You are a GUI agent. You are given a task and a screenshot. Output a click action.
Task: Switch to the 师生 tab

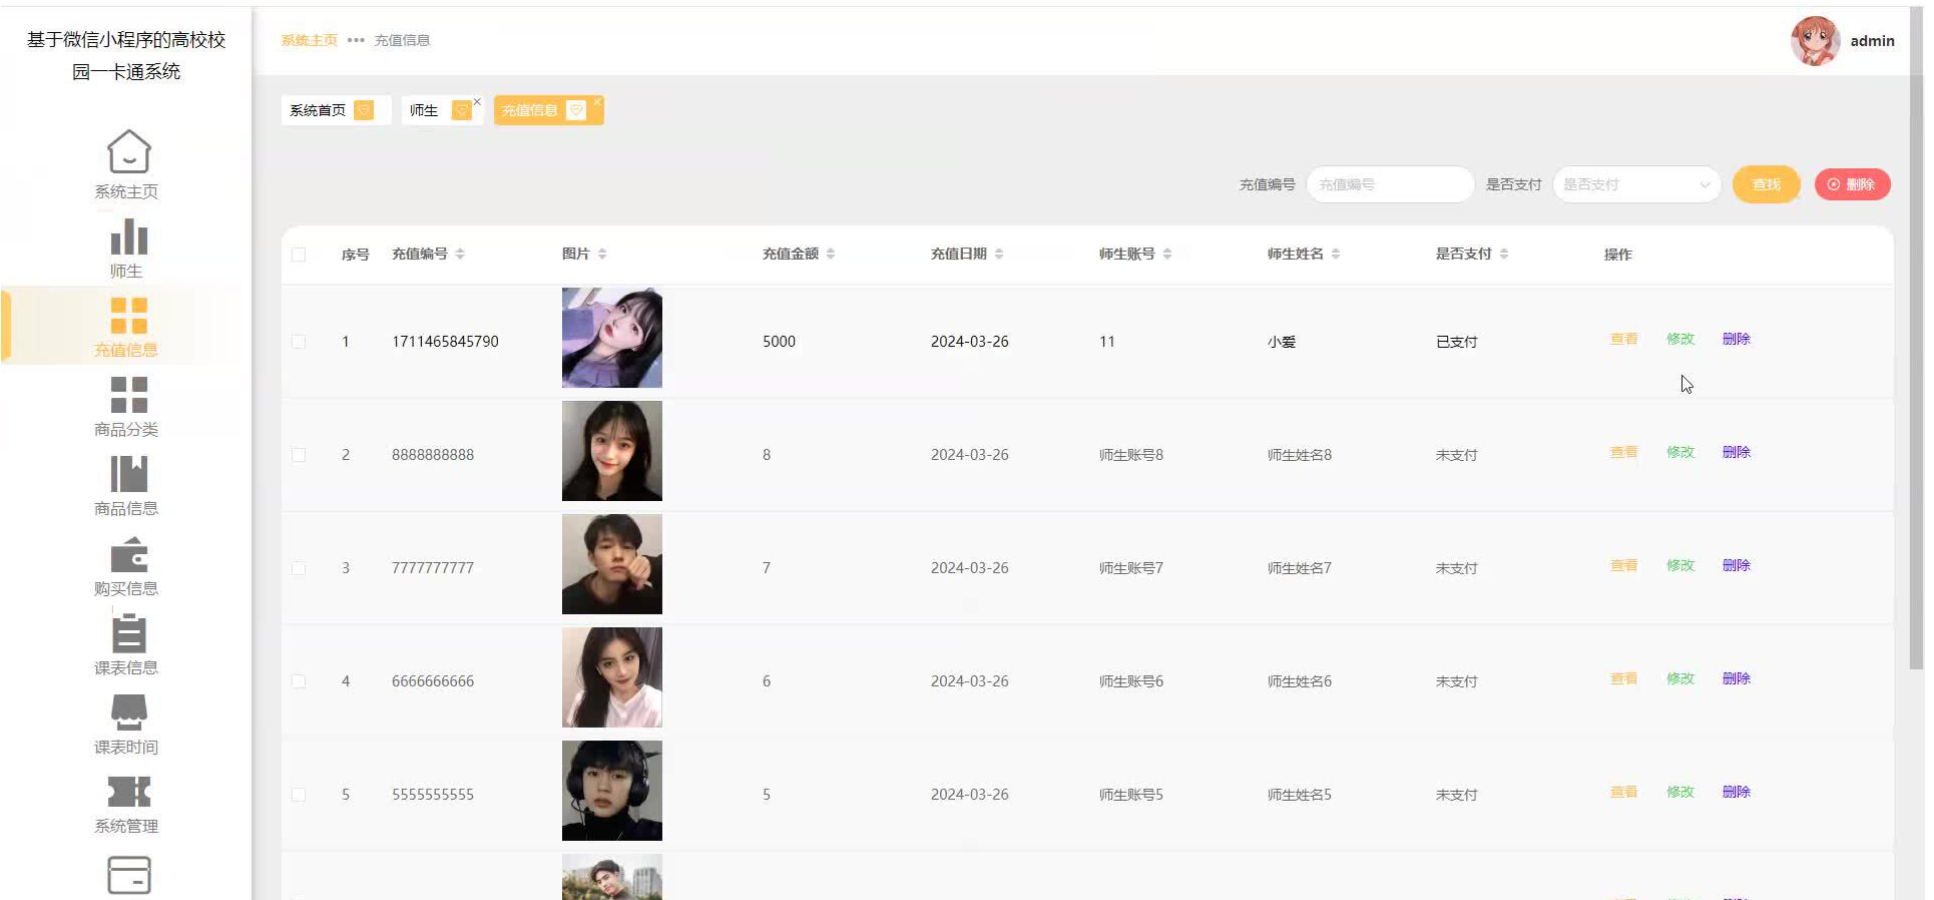click(x=442, y=110)
